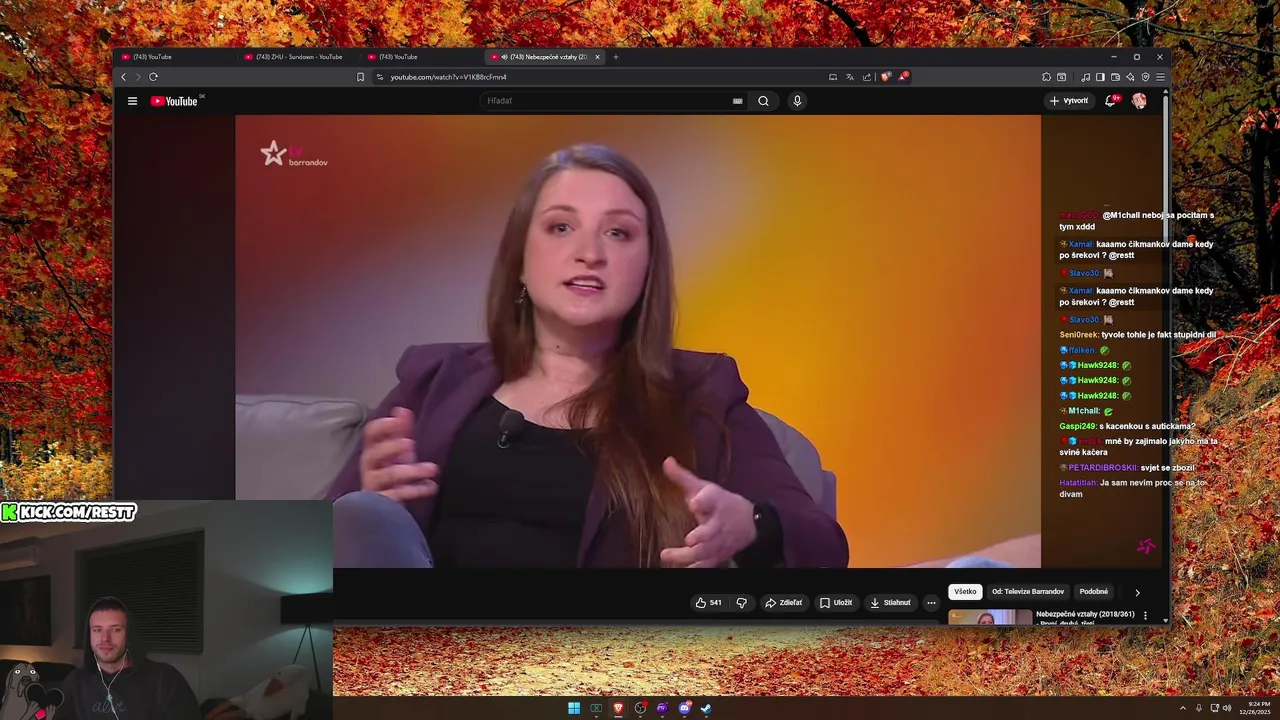Open Brave browser from taskbar
Viewport: 1280px width, 720px height.
pos(618,708)
